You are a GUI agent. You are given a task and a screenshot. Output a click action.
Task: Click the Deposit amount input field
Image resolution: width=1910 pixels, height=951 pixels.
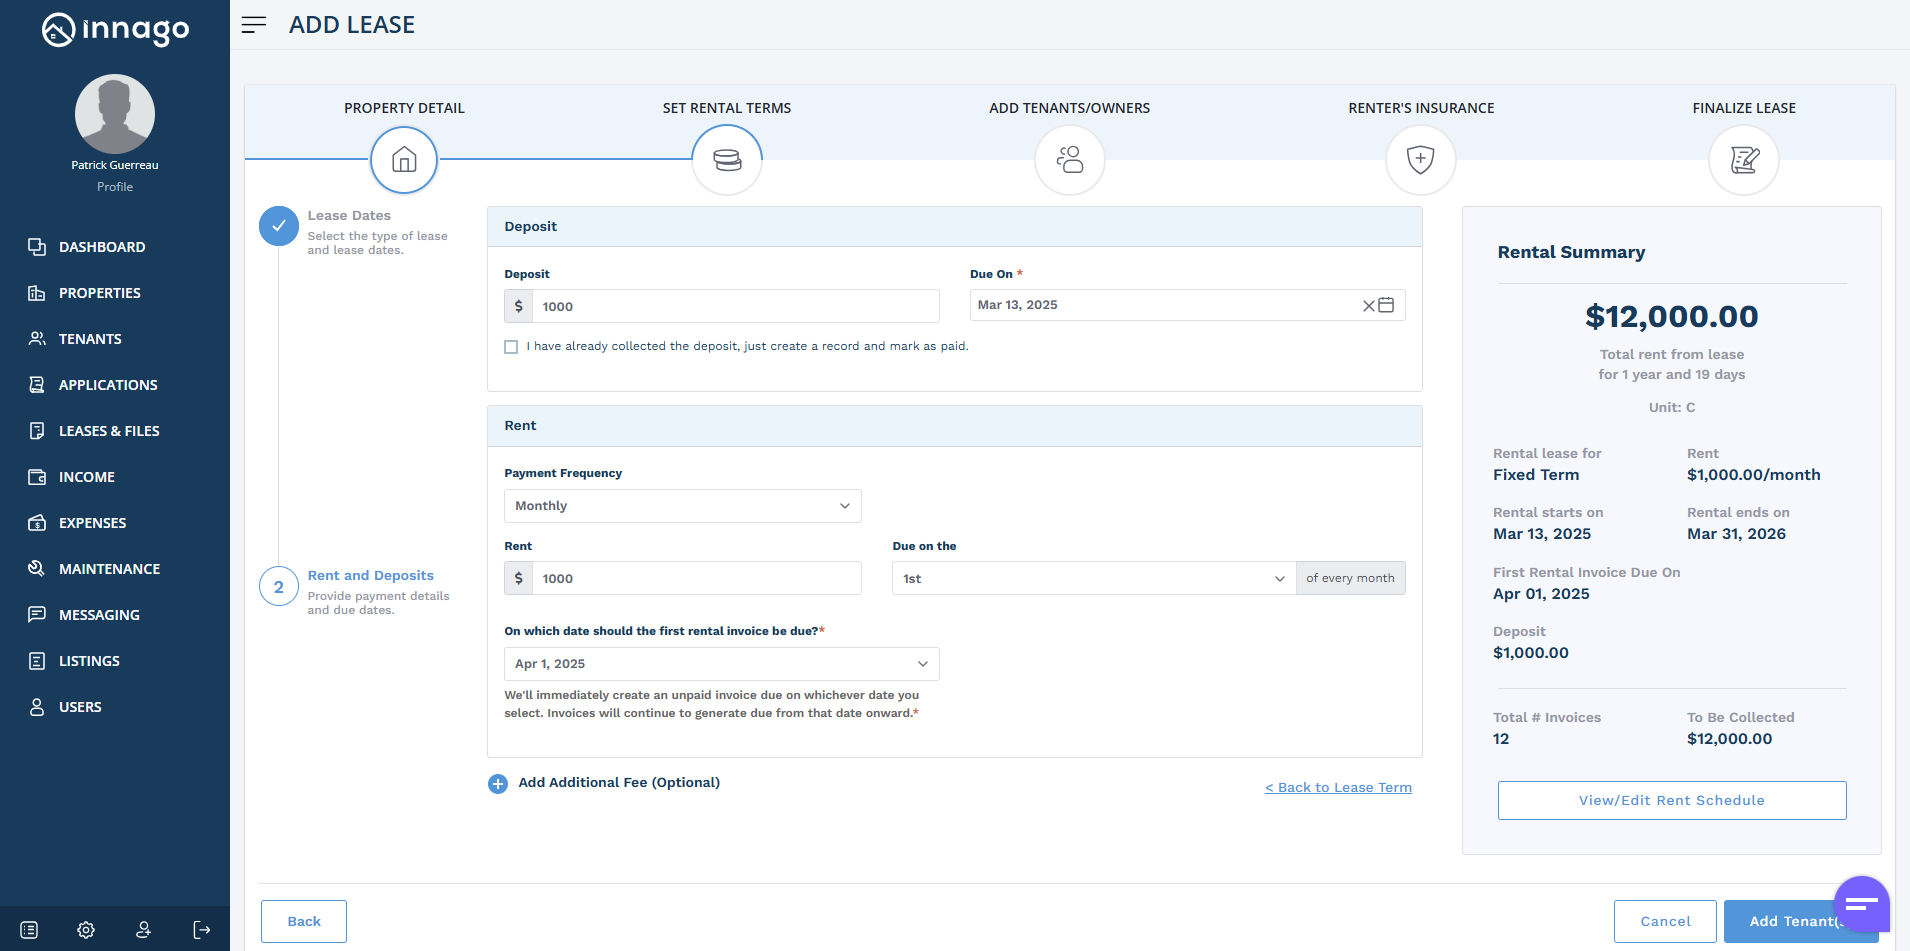click(x=734, y=307)
